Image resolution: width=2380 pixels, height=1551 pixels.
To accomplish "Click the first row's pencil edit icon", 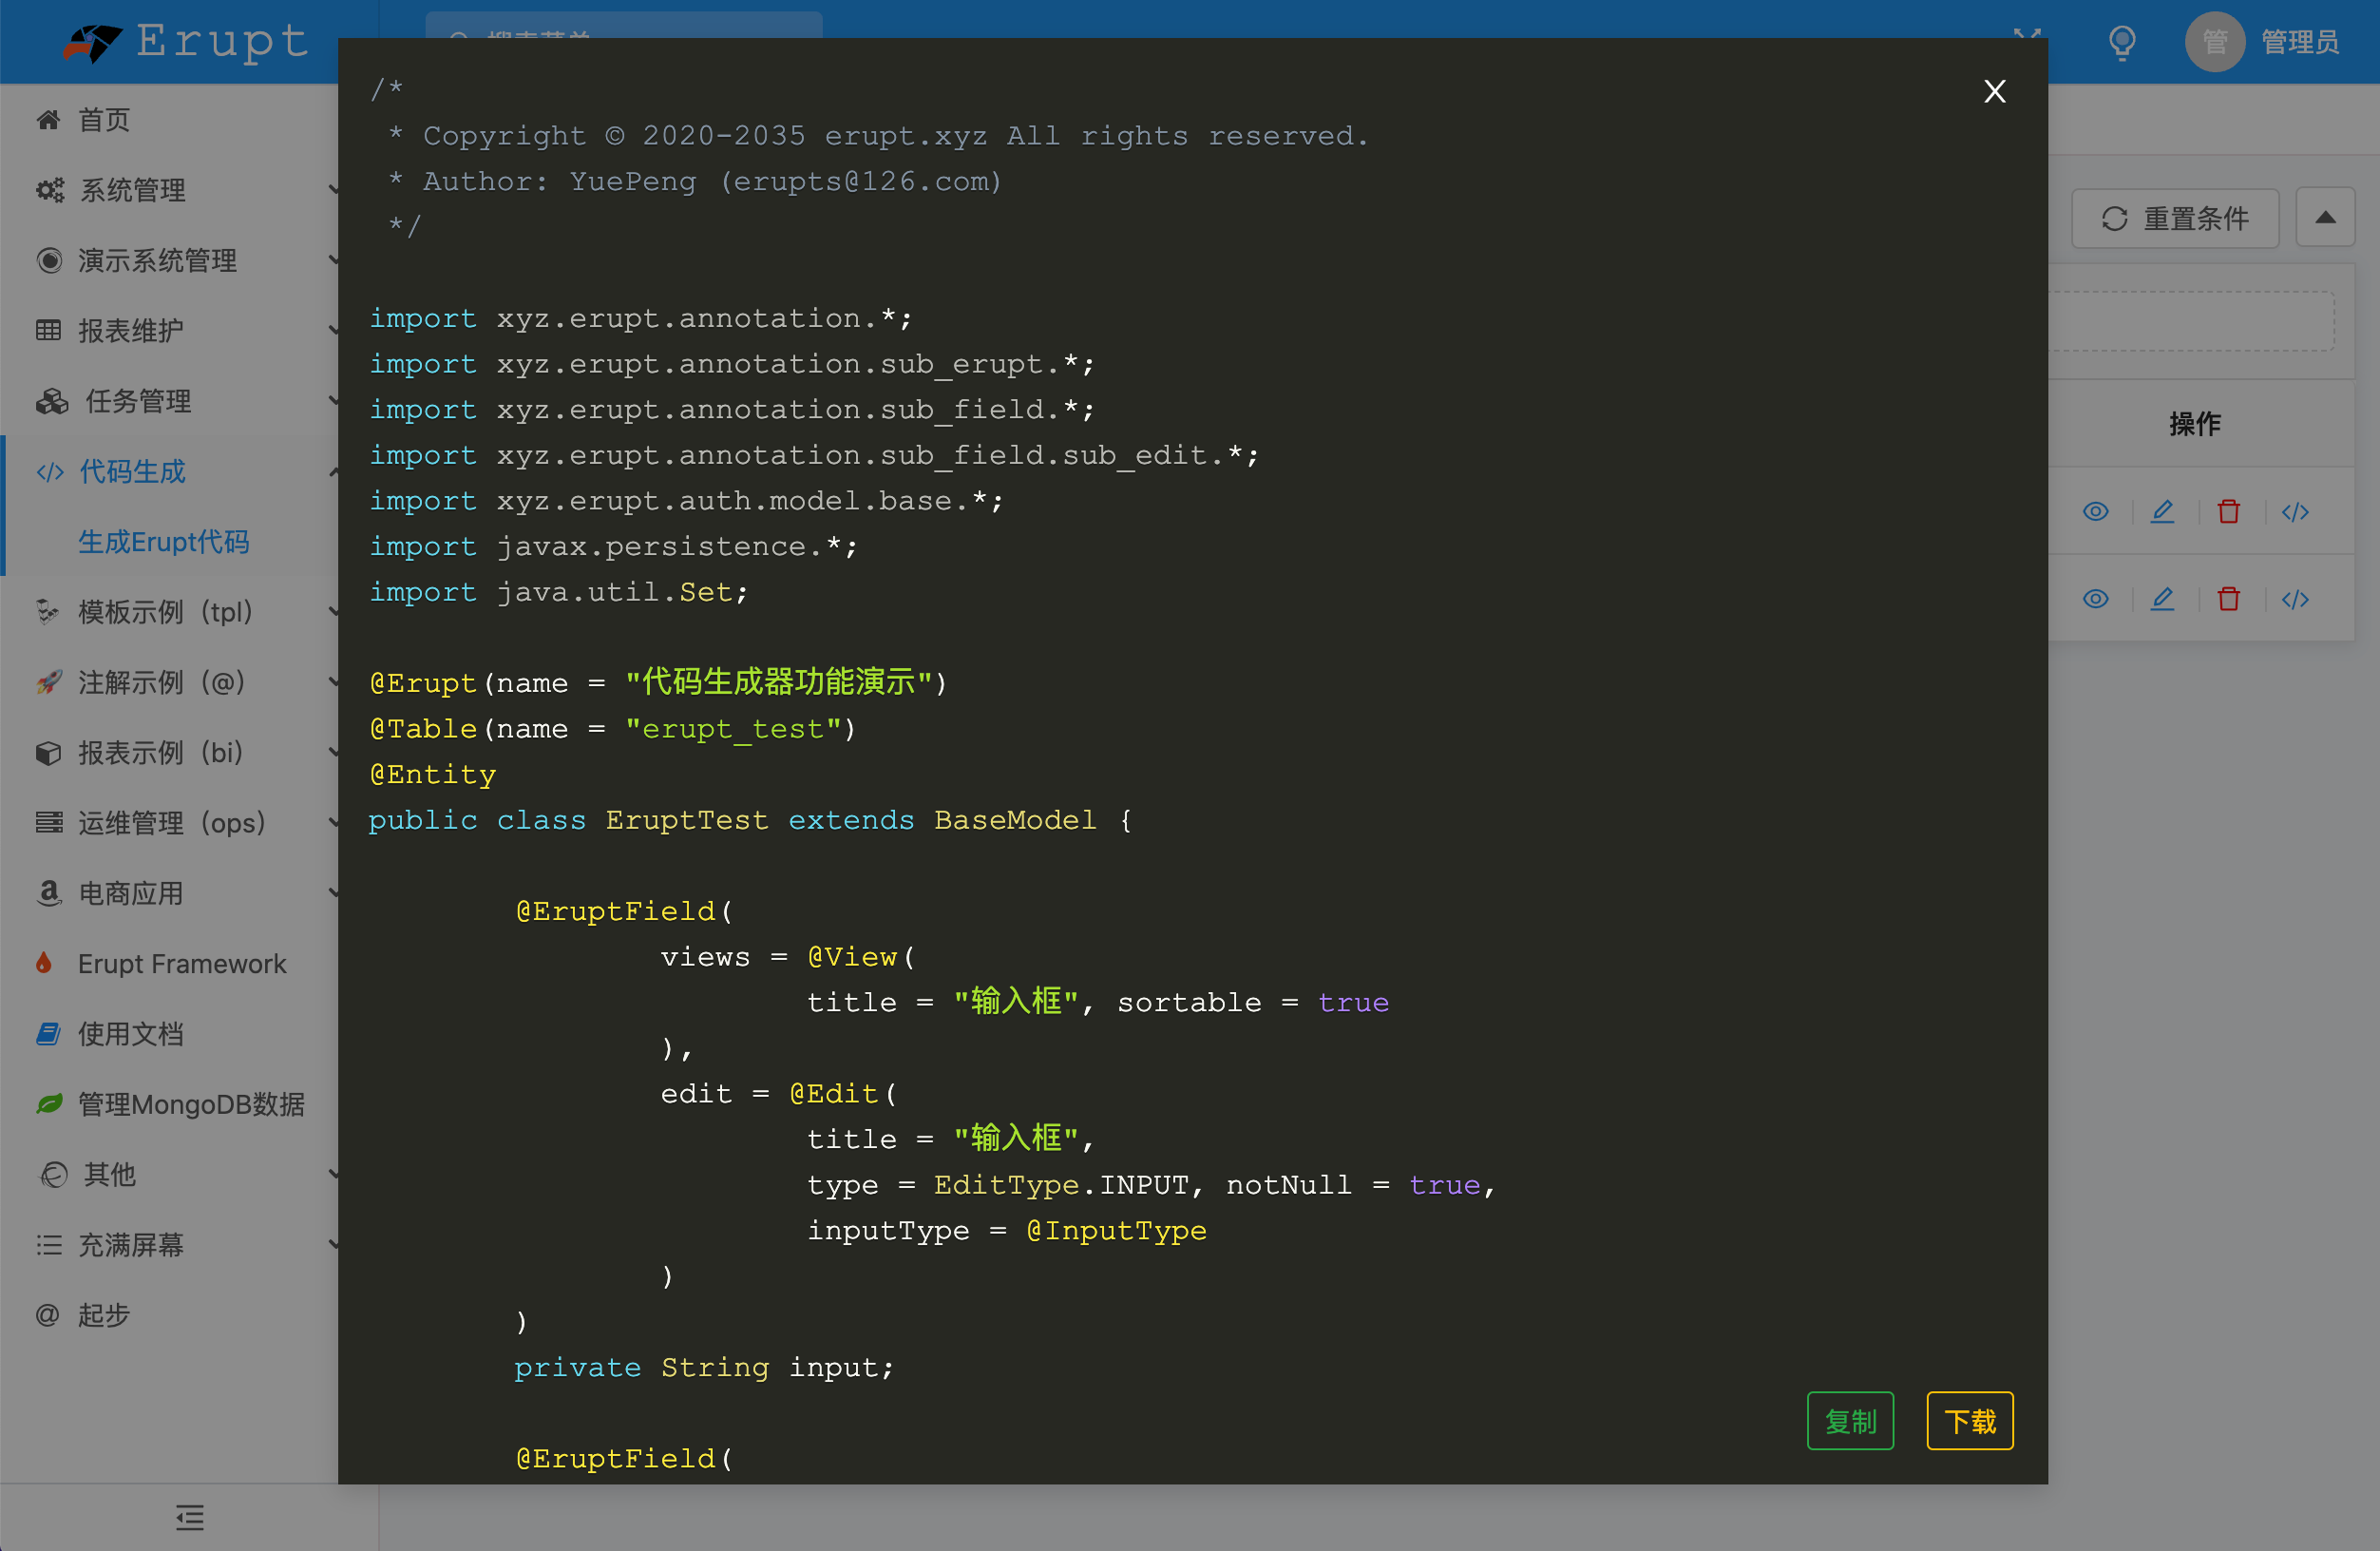I will pos(2162,512).
